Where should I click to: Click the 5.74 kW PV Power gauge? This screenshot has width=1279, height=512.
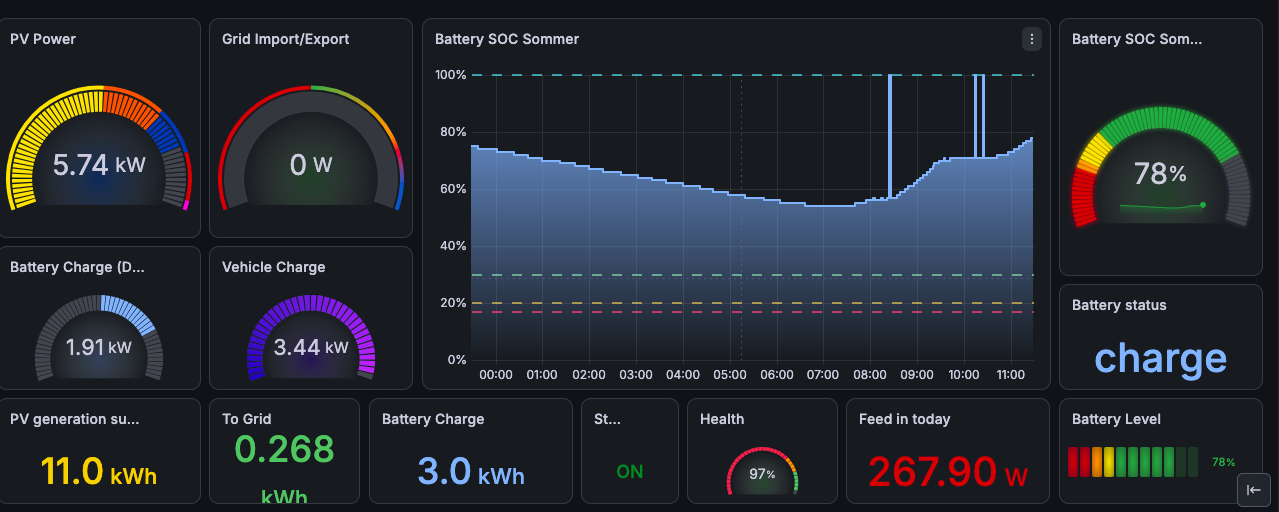tap(99, 150)
